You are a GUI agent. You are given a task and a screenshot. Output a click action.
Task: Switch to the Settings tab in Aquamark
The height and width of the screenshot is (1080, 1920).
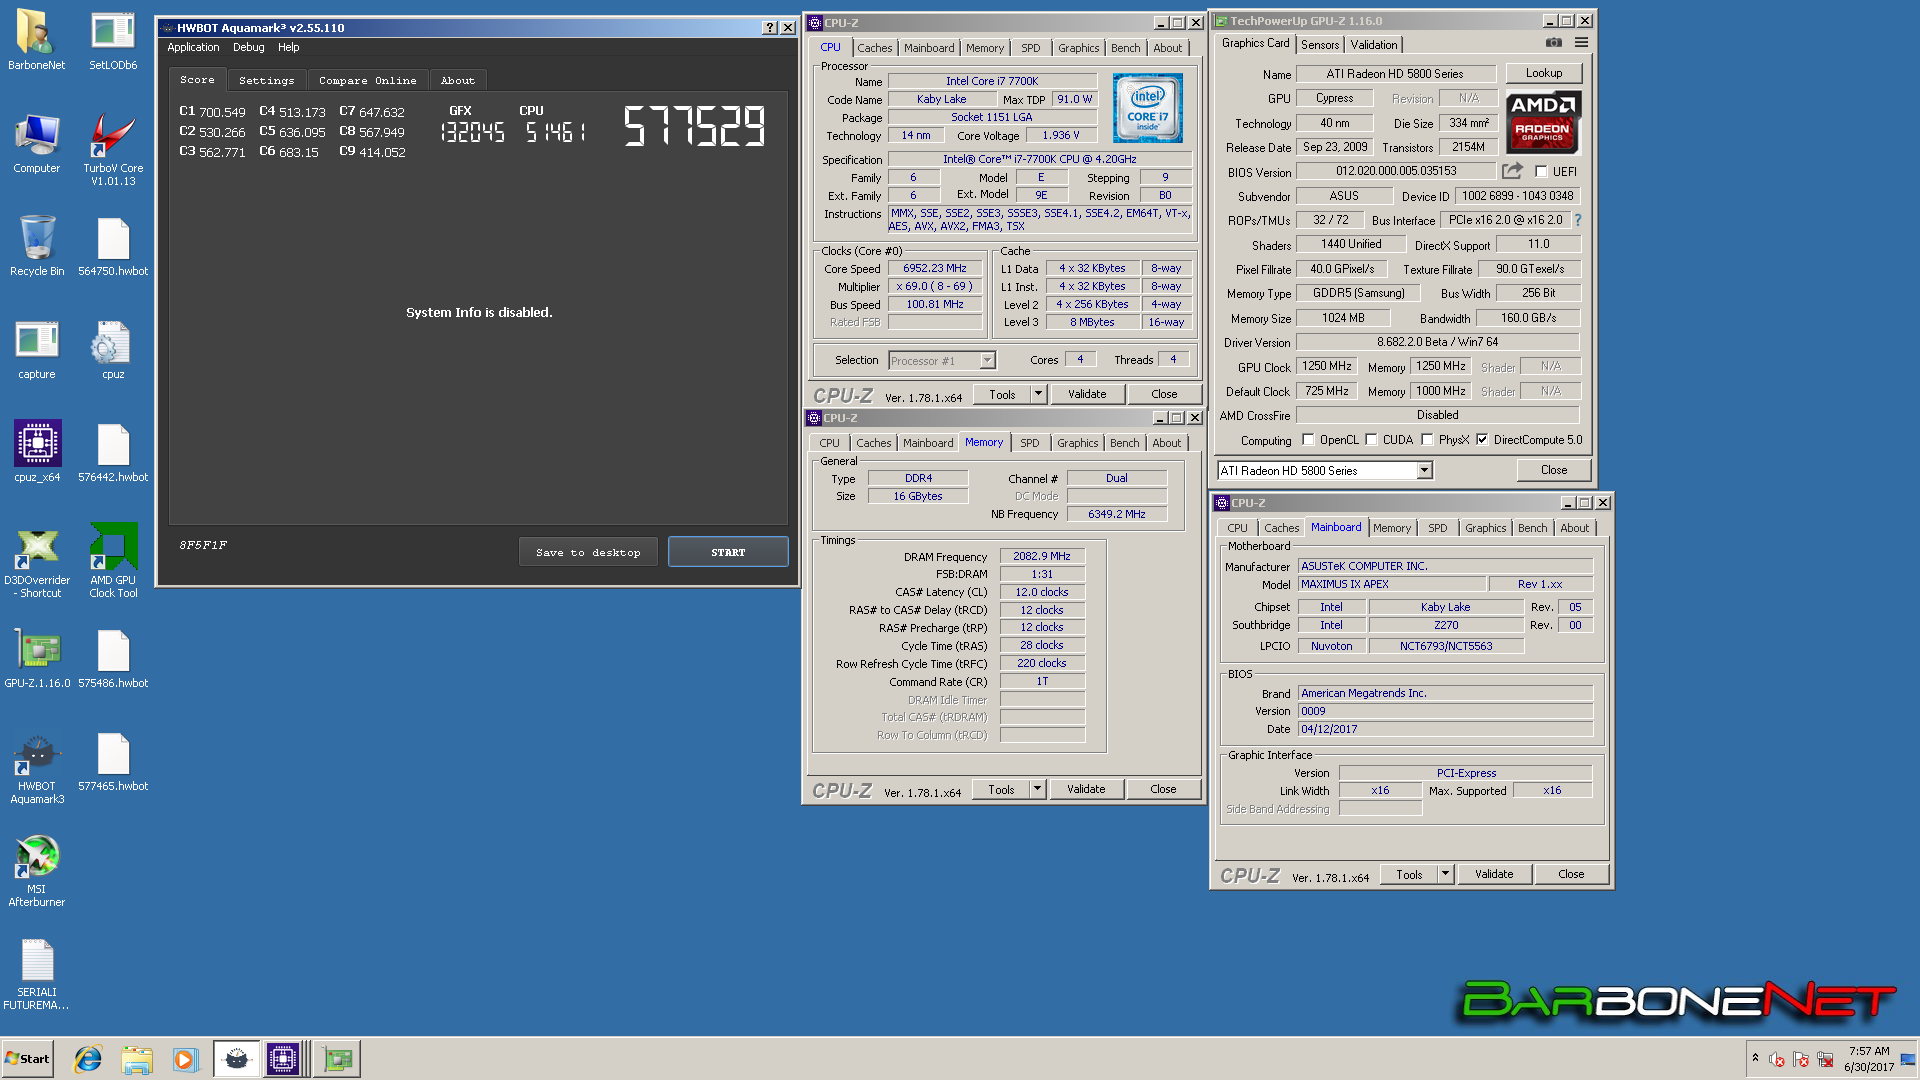point(267,80)
